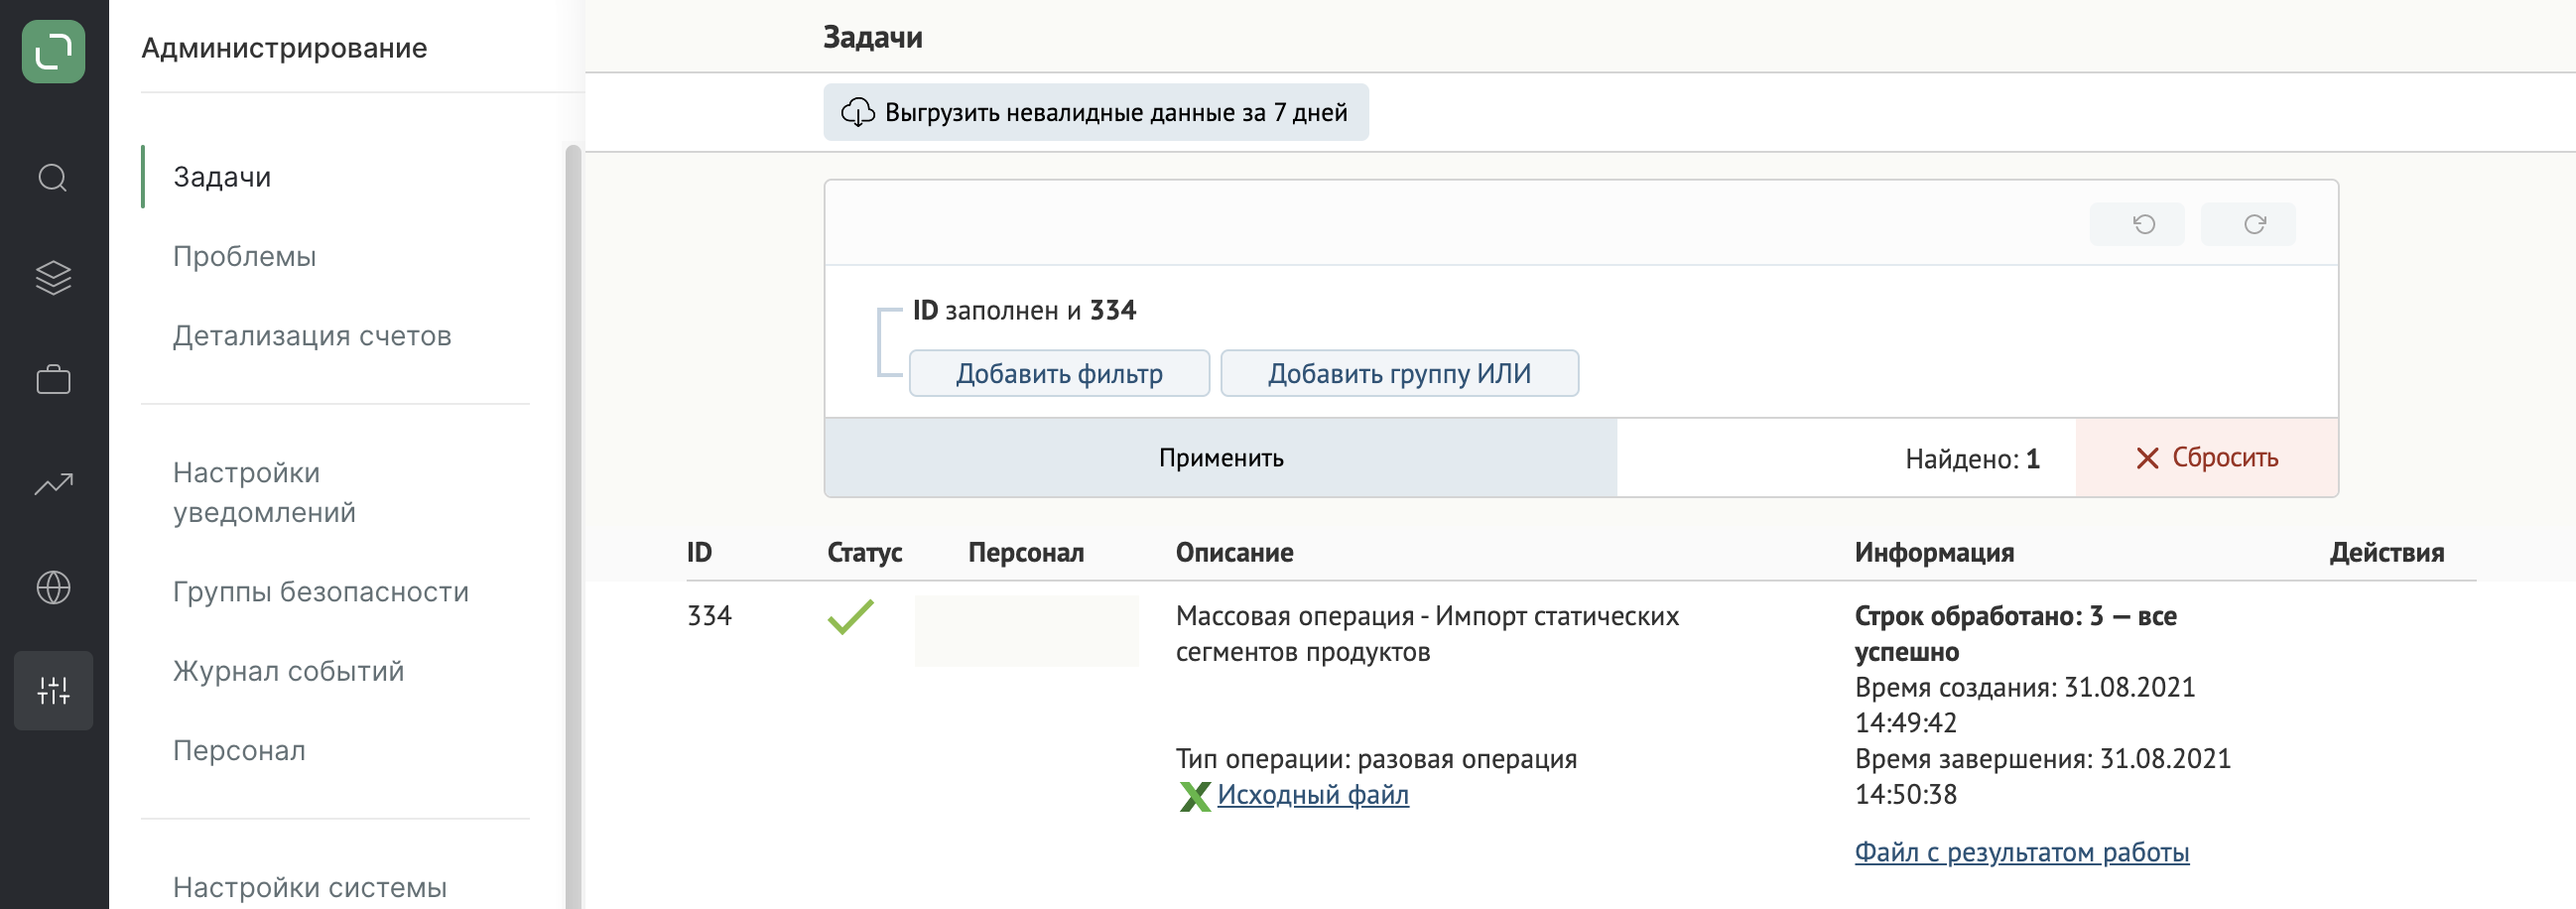Click the Персонал column header
2576x909 pixels.
(x=1025, y=552)
